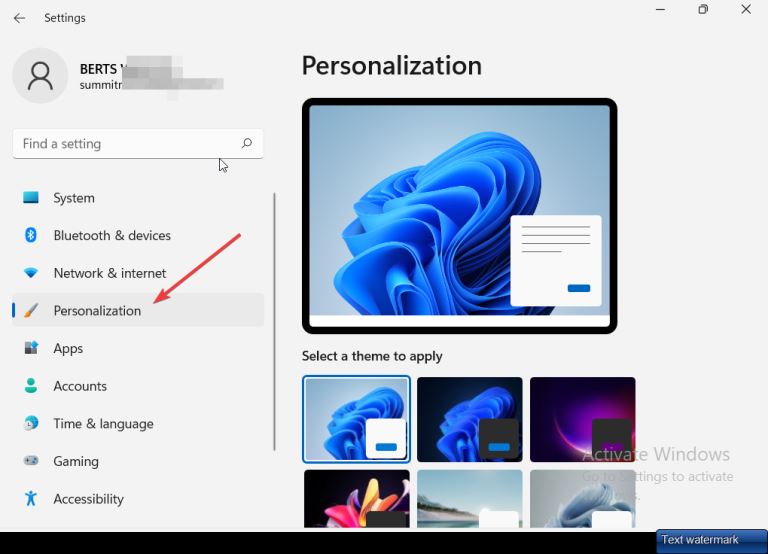This screenshot has height=554, width=768.
Task: Open the Accounts settings page
Action: pyautogui.click(x=138, y=386)
